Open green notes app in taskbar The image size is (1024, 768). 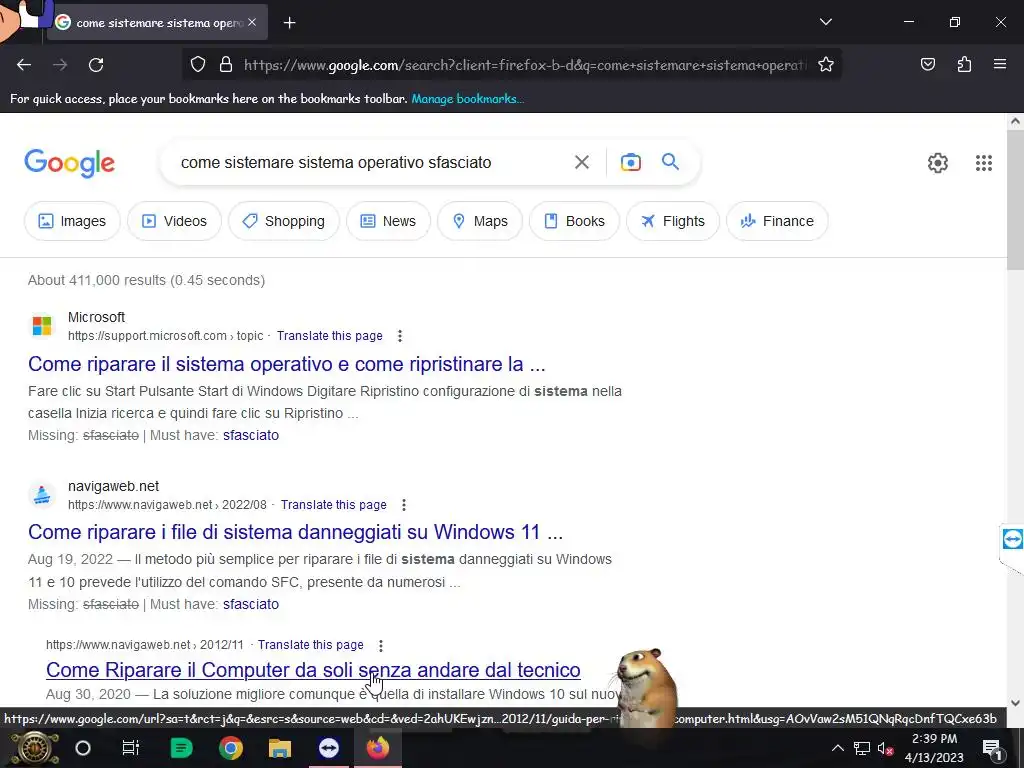coord(181,748)
